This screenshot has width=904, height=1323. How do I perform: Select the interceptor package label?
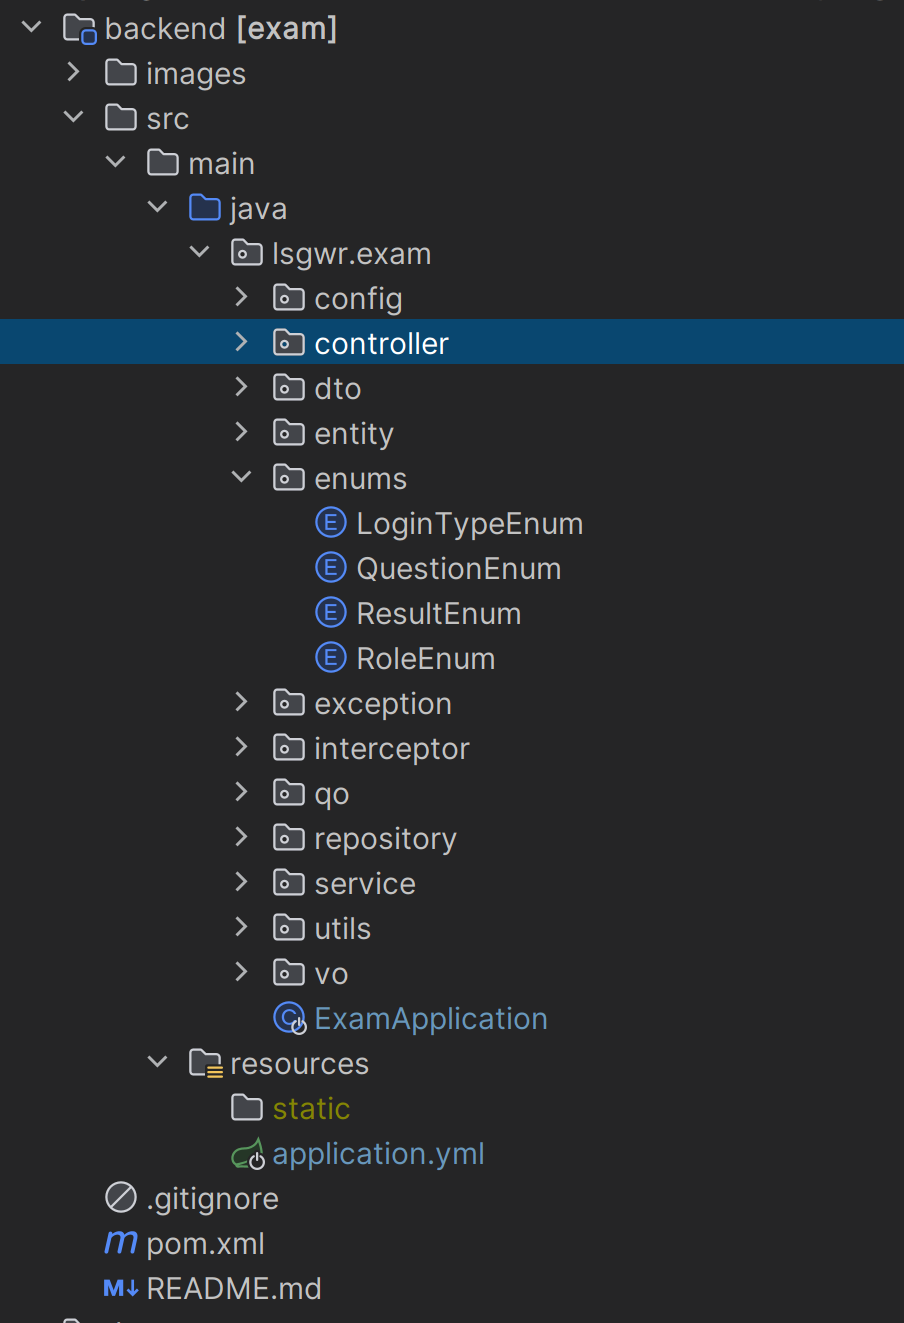coord(391,748)
